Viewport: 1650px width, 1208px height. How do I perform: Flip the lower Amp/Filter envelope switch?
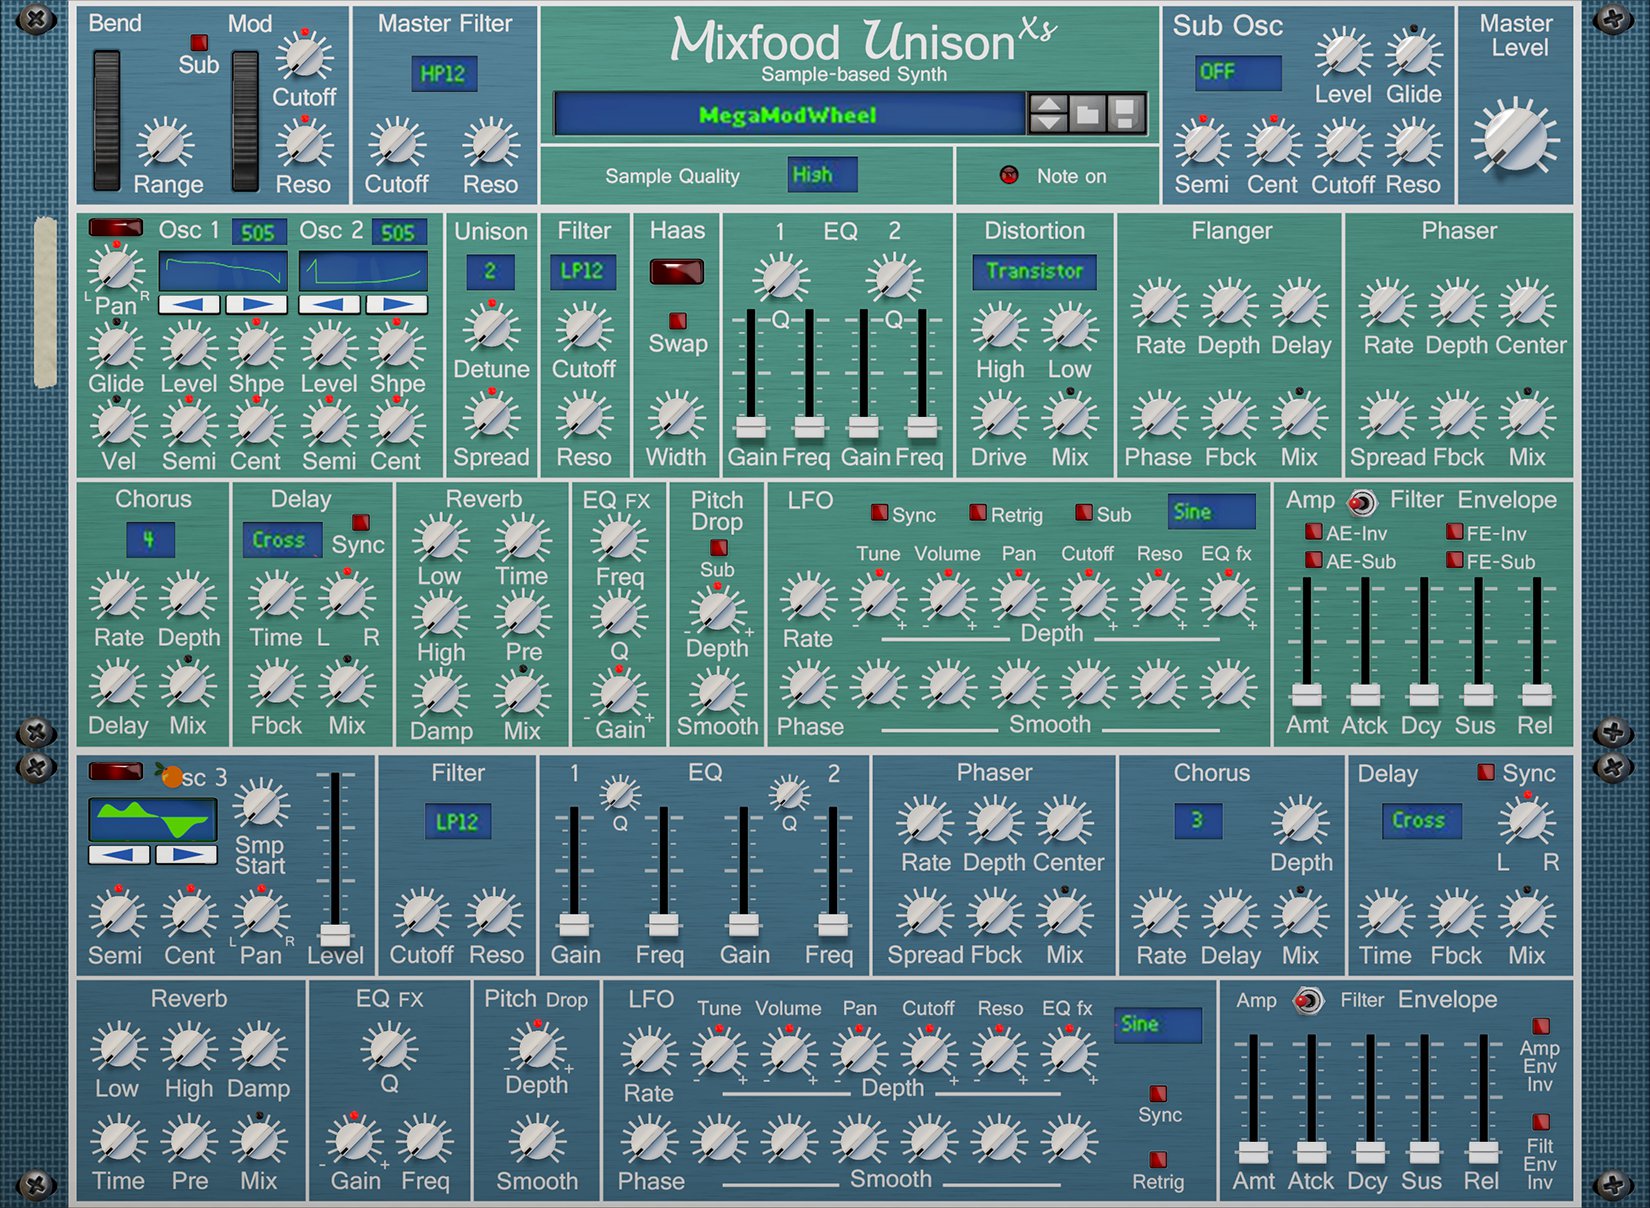[1308, 1001]
